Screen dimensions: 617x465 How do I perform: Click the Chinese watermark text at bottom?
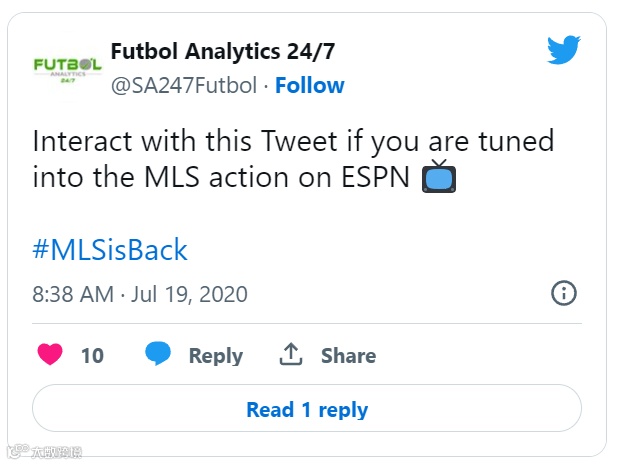coord(57,452)
